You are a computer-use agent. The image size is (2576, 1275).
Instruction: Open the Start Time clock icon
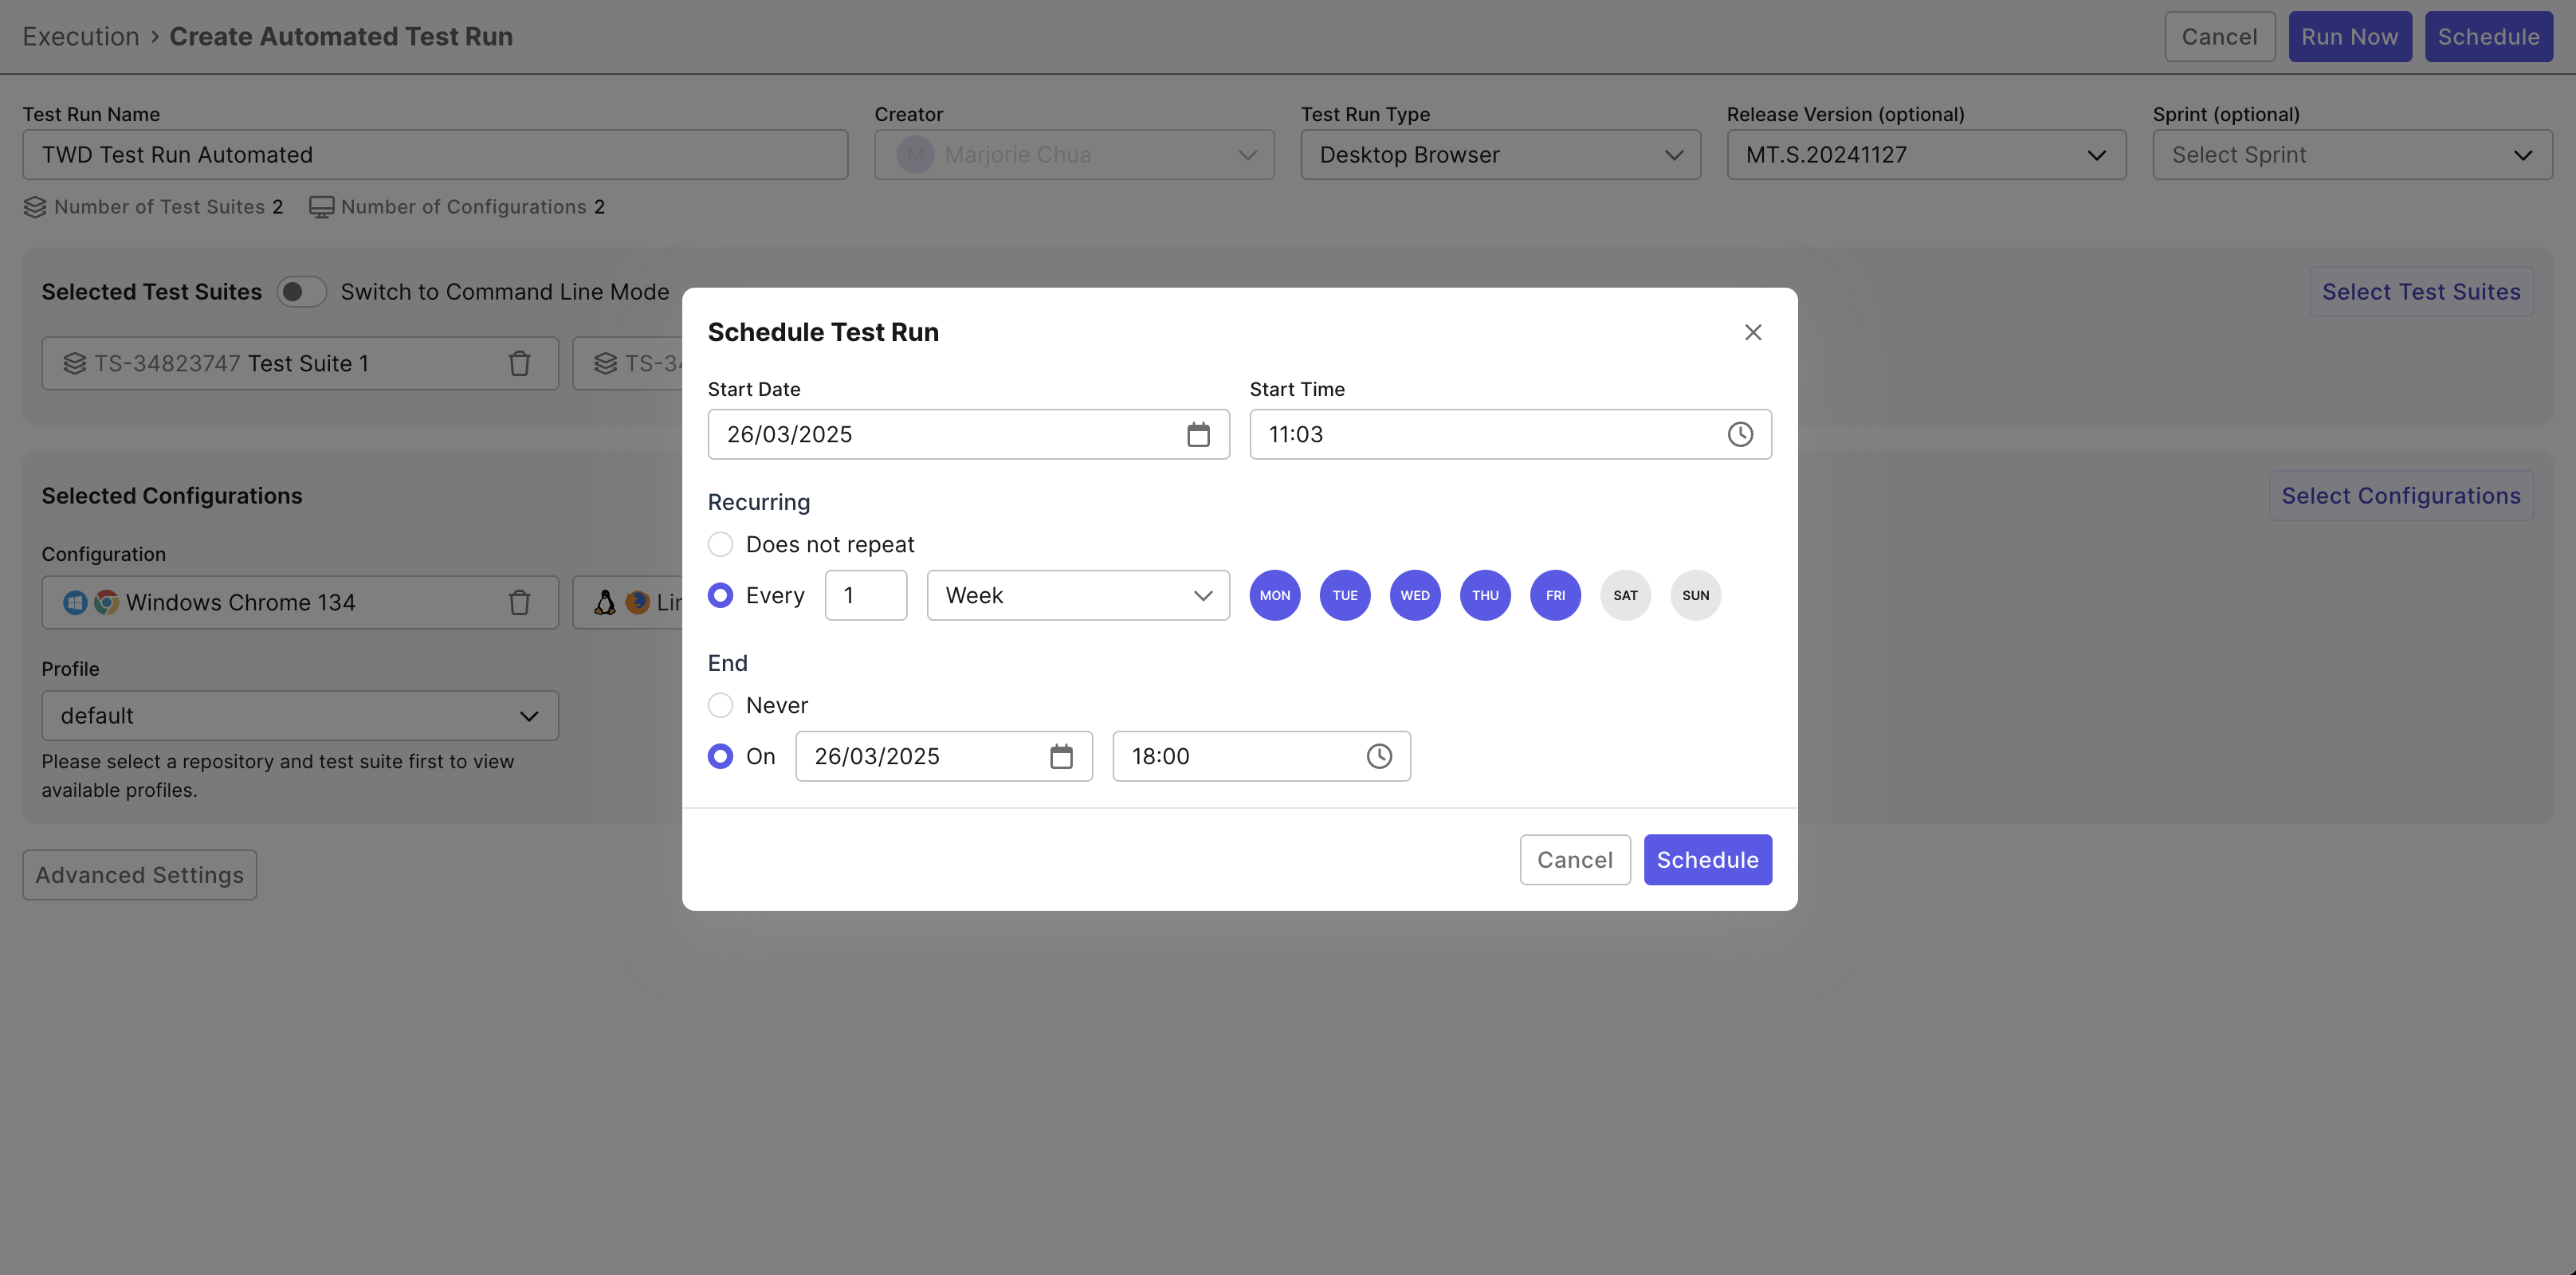pos(1740,434)
